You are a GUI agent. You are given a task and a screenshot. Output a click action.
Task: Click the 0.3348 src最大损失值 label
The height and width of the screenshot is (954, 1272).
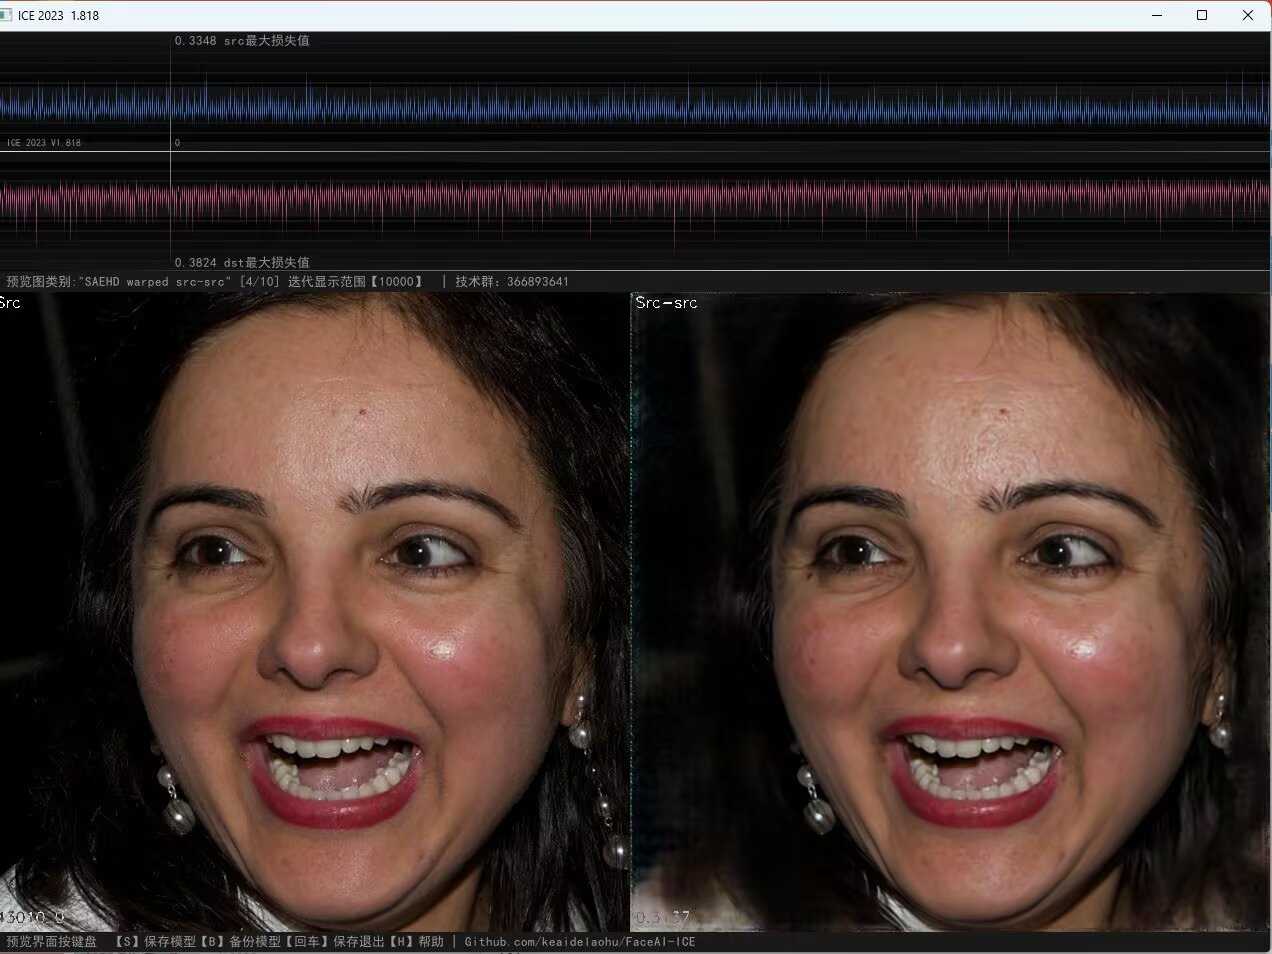(x=241, y=41)
